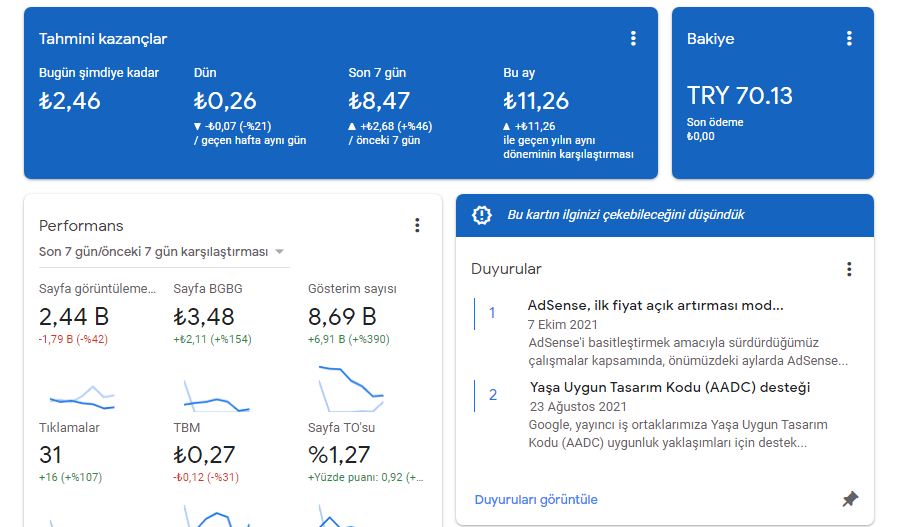Viewport: 898px width, 527px height.
Task: Open the Duyurular card three-dot menu
Action: pos(849,269)
